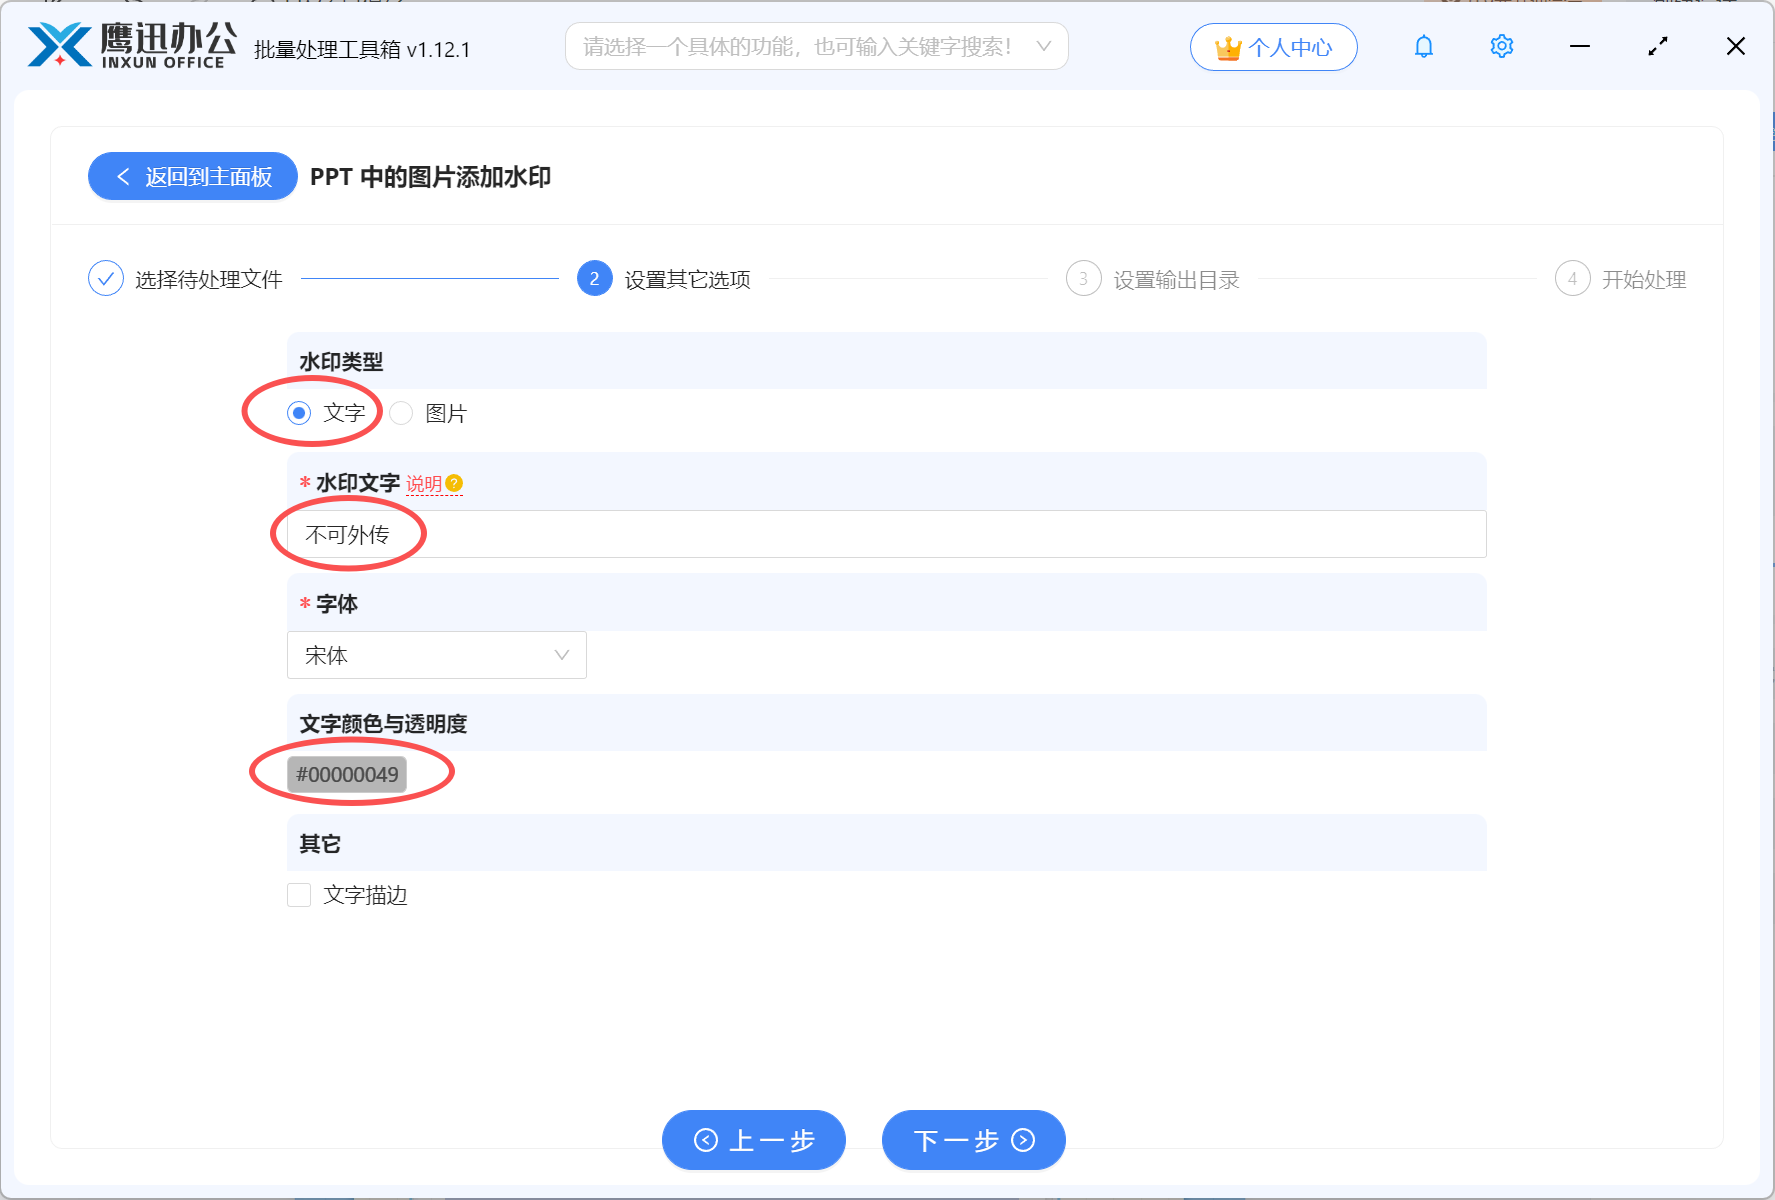This screenshot has width=1775, height=1200.
Task: Open the 说明 link for watermark text
Action: (x=425, y=483)
